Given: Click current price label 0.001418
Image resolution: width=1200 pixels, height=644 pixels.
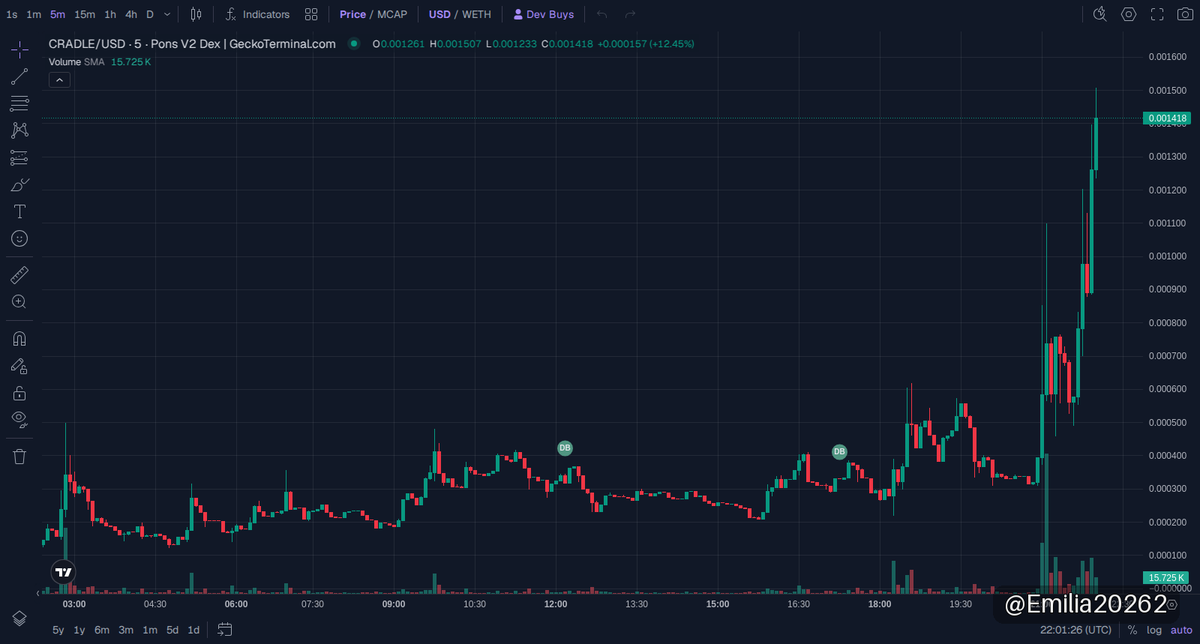Looking at the screenshot, I should coord(1167,118).
